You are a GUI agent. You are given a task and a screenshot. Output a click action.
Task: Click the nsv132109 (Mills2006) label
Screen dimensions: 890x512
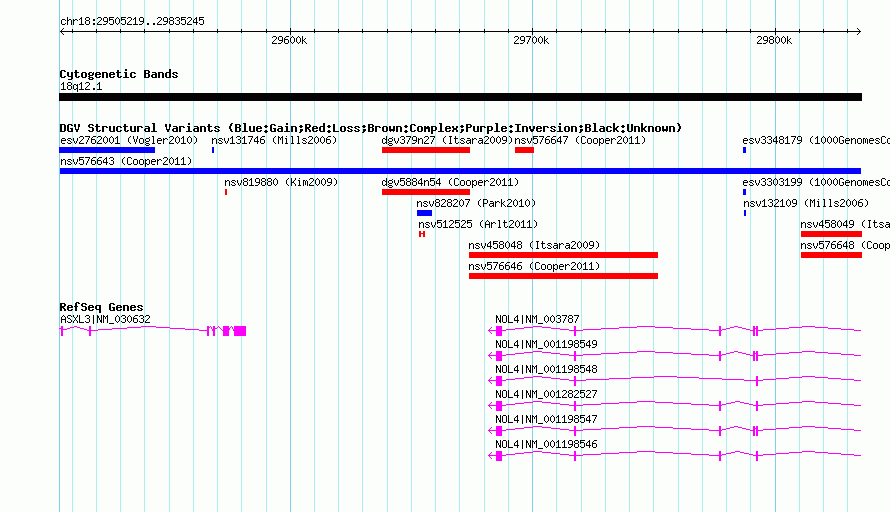pos(806,203)
